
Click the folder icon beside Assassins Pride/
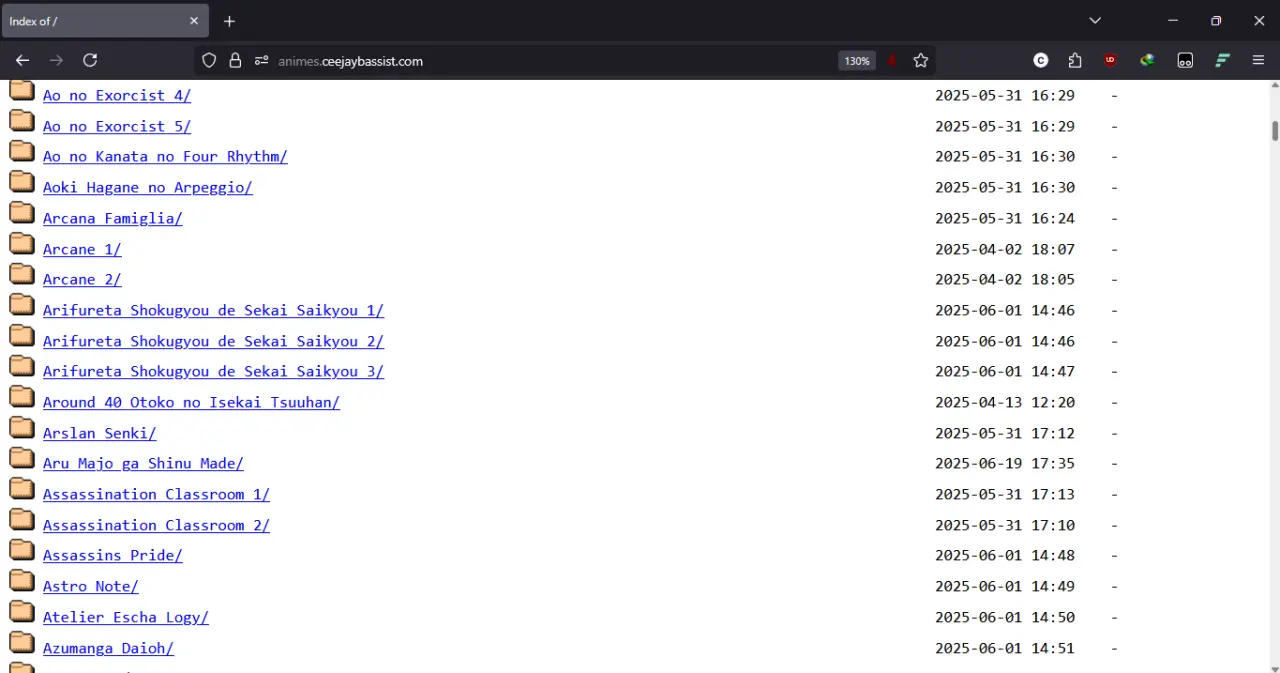tap(22, 549)
